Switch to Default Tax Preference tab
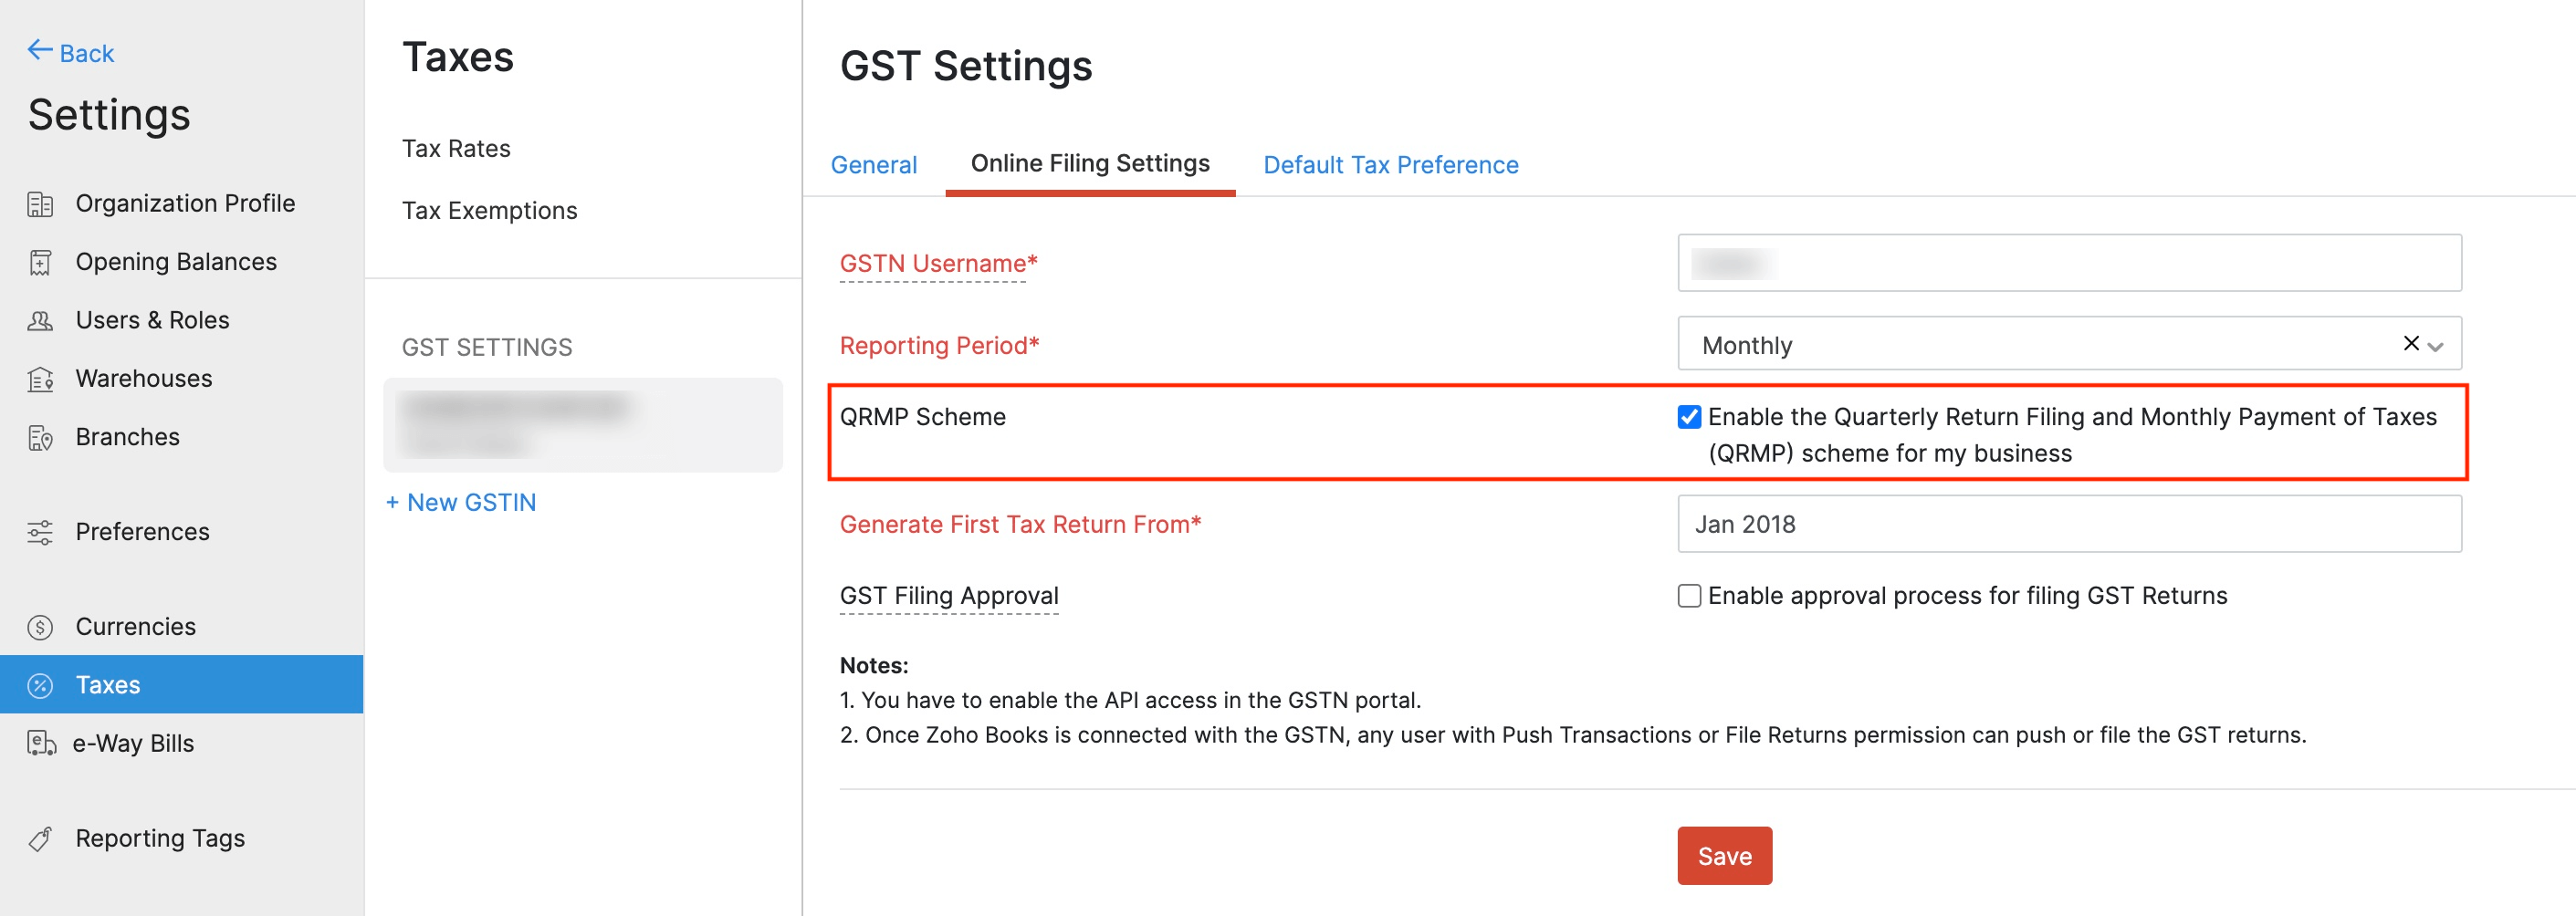Viewport: 2576px width, 916px height. pyautogui.click(x=1390, y=165)
